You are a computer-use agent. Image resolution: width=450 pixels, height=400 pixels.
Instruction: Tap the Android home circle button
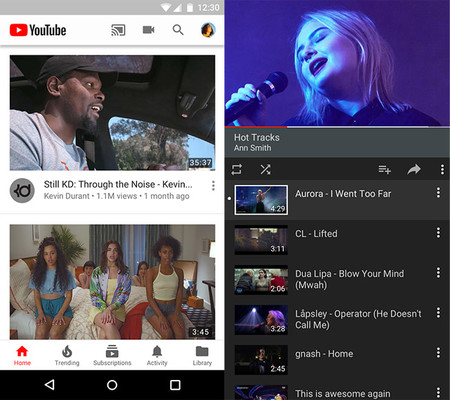click(112, 385)
